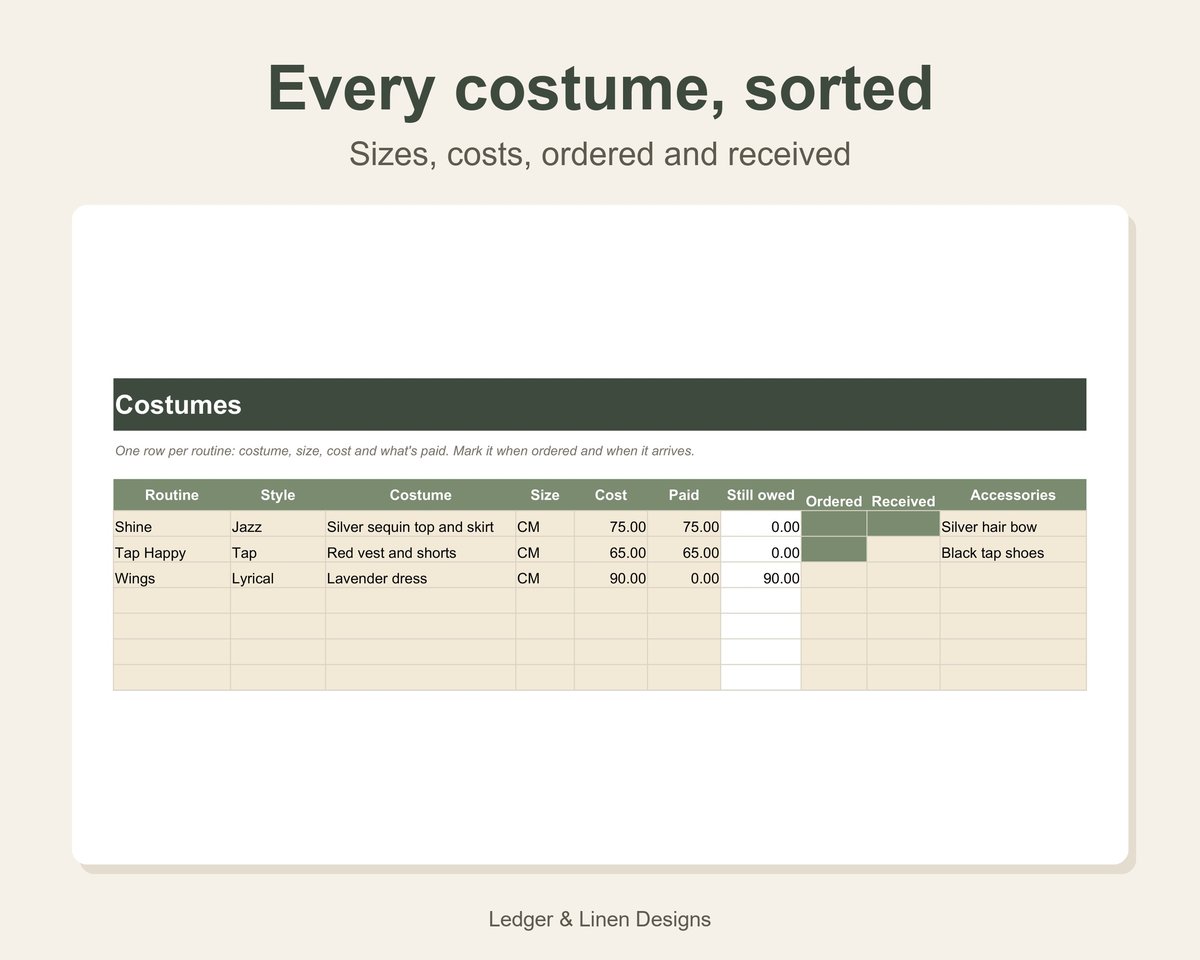The height and width of the screenshot is (960, 1200).
Task: Click the Costumes section title banner
Action: 600,404
